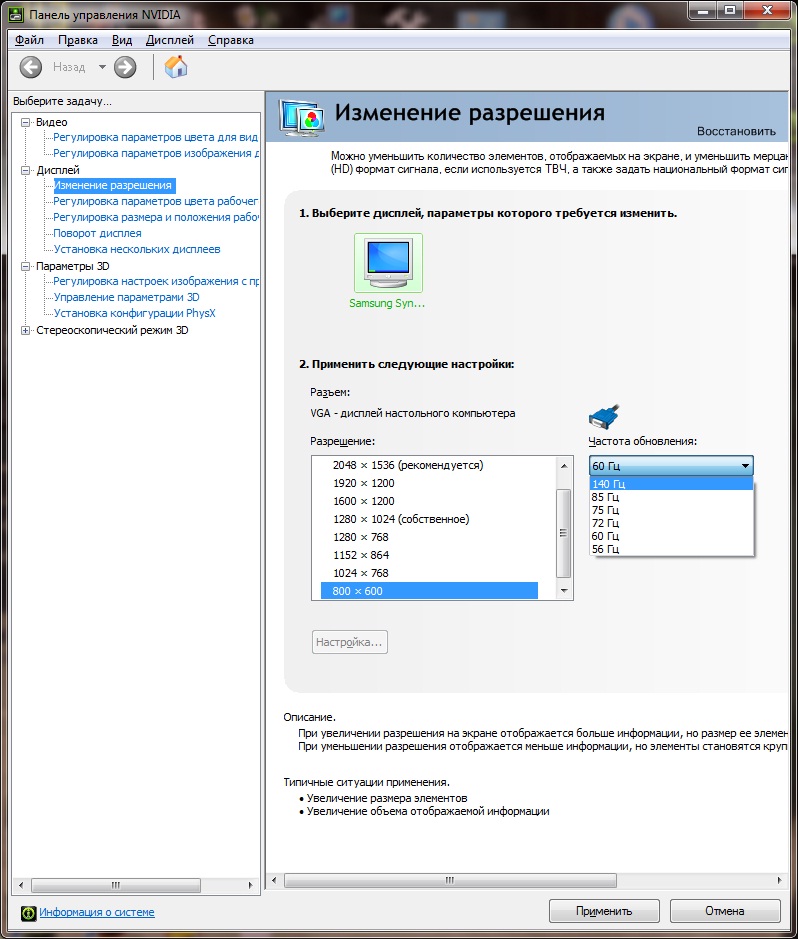
Task: Click the Forward arrow icon
Action: coord(125,67)
